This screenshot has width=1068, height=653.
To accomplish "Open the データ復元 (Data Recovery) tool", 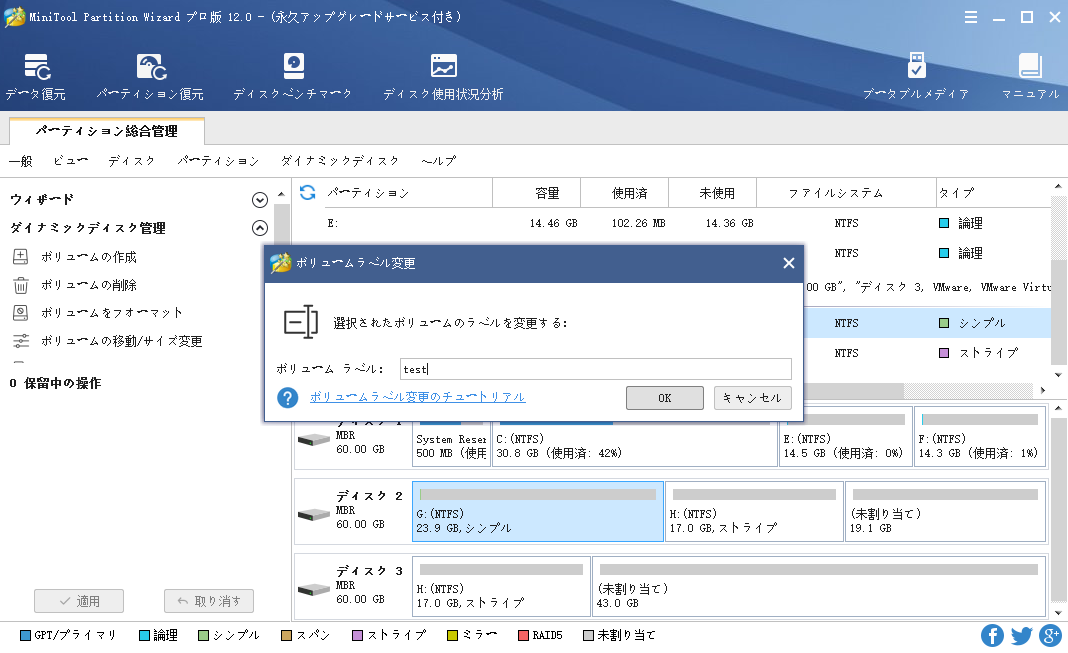I will (36, 77).
